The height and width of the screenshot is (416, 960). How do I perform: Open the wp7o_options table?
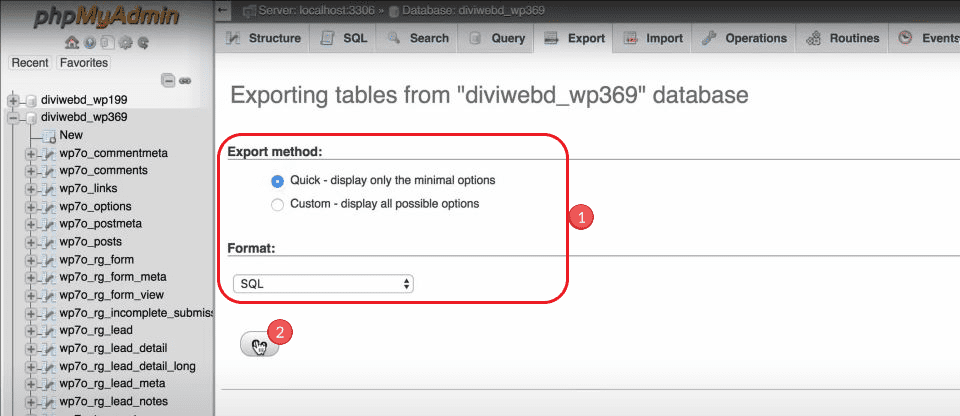[95, 206]
